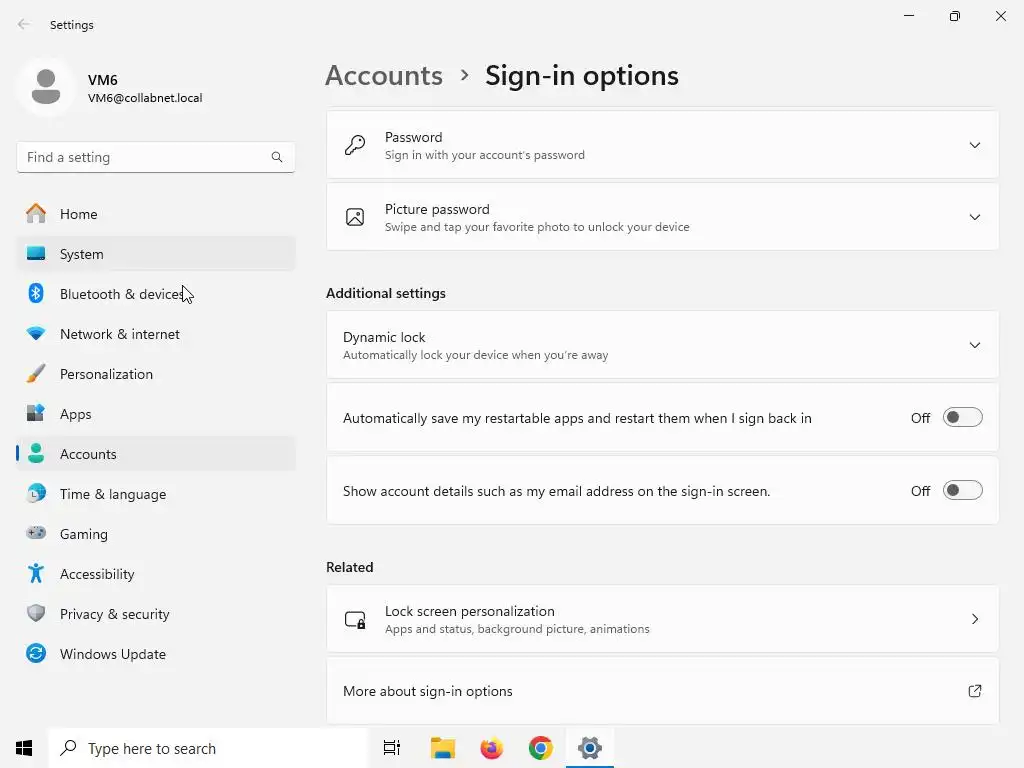Image resolution: width=1024 pixels, height=768 pixels.
Task: Click the Personalization paintbrush icon
Action: 36,374
